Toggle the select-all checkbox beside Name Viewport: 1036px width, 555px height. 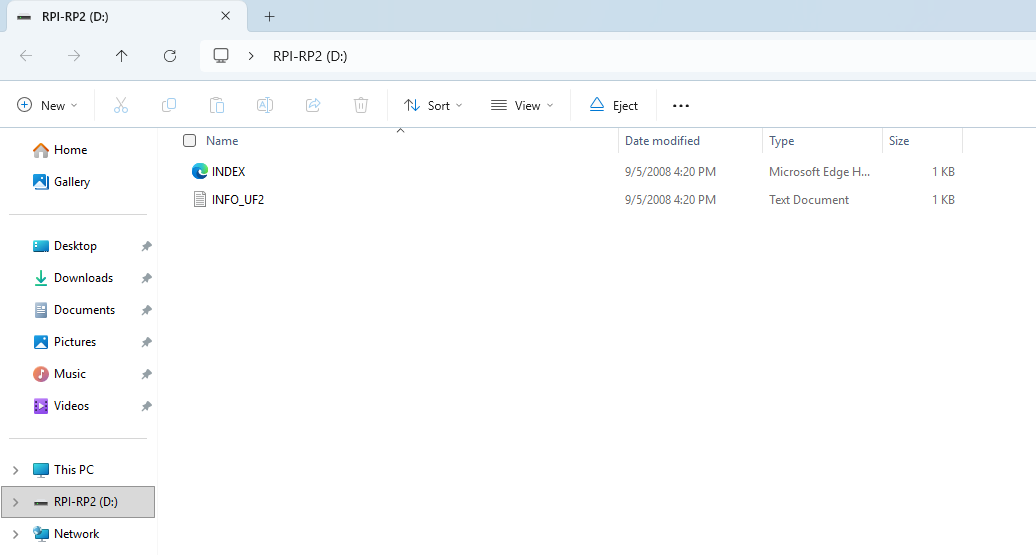(190, 141)
